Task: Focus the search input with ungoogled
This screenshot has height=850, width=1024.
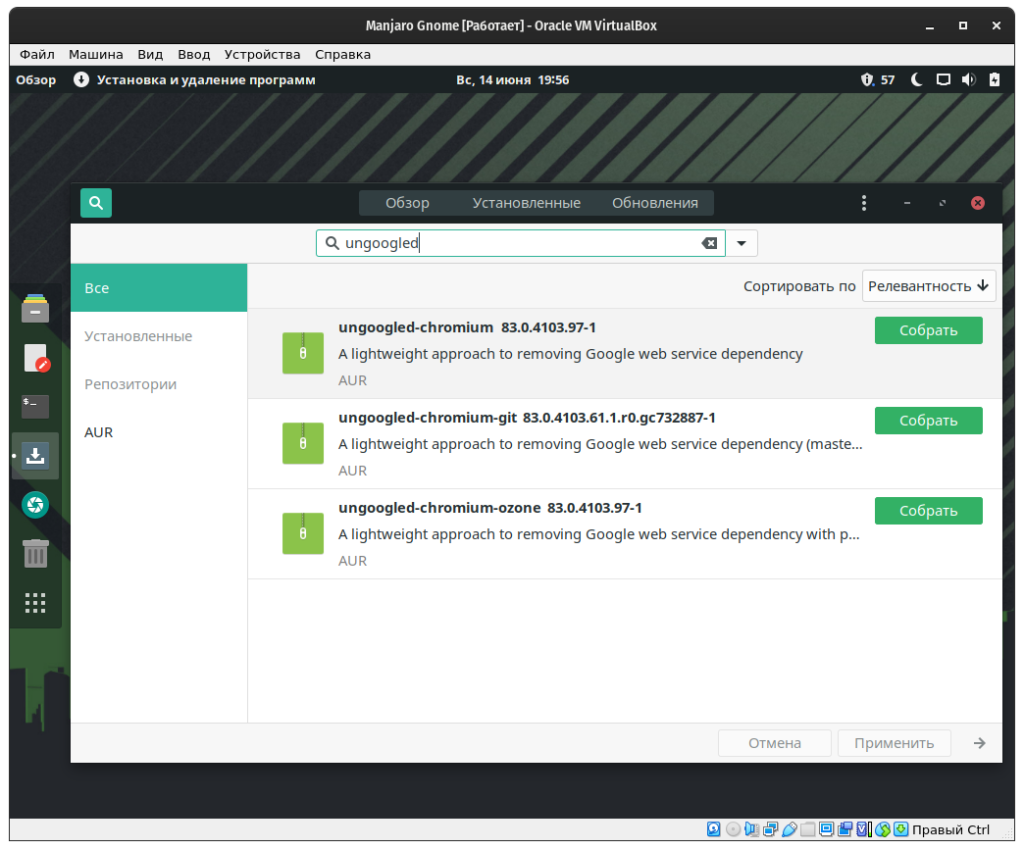Action: (x=520, y=243)
